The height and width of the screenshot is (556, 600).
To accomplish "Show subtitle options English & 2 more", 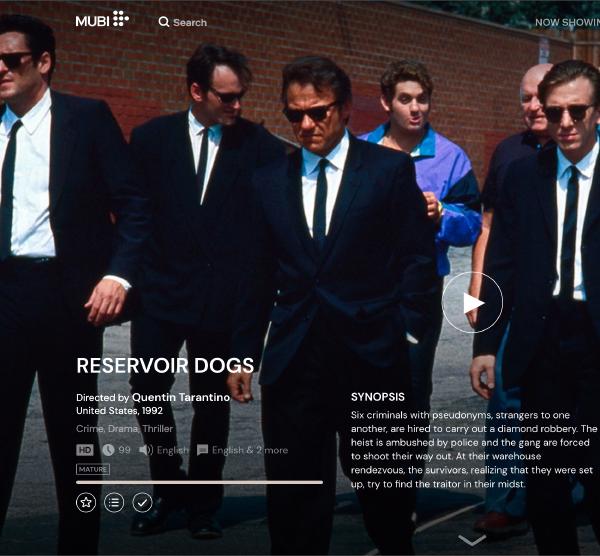I will [x=249, y=450].
